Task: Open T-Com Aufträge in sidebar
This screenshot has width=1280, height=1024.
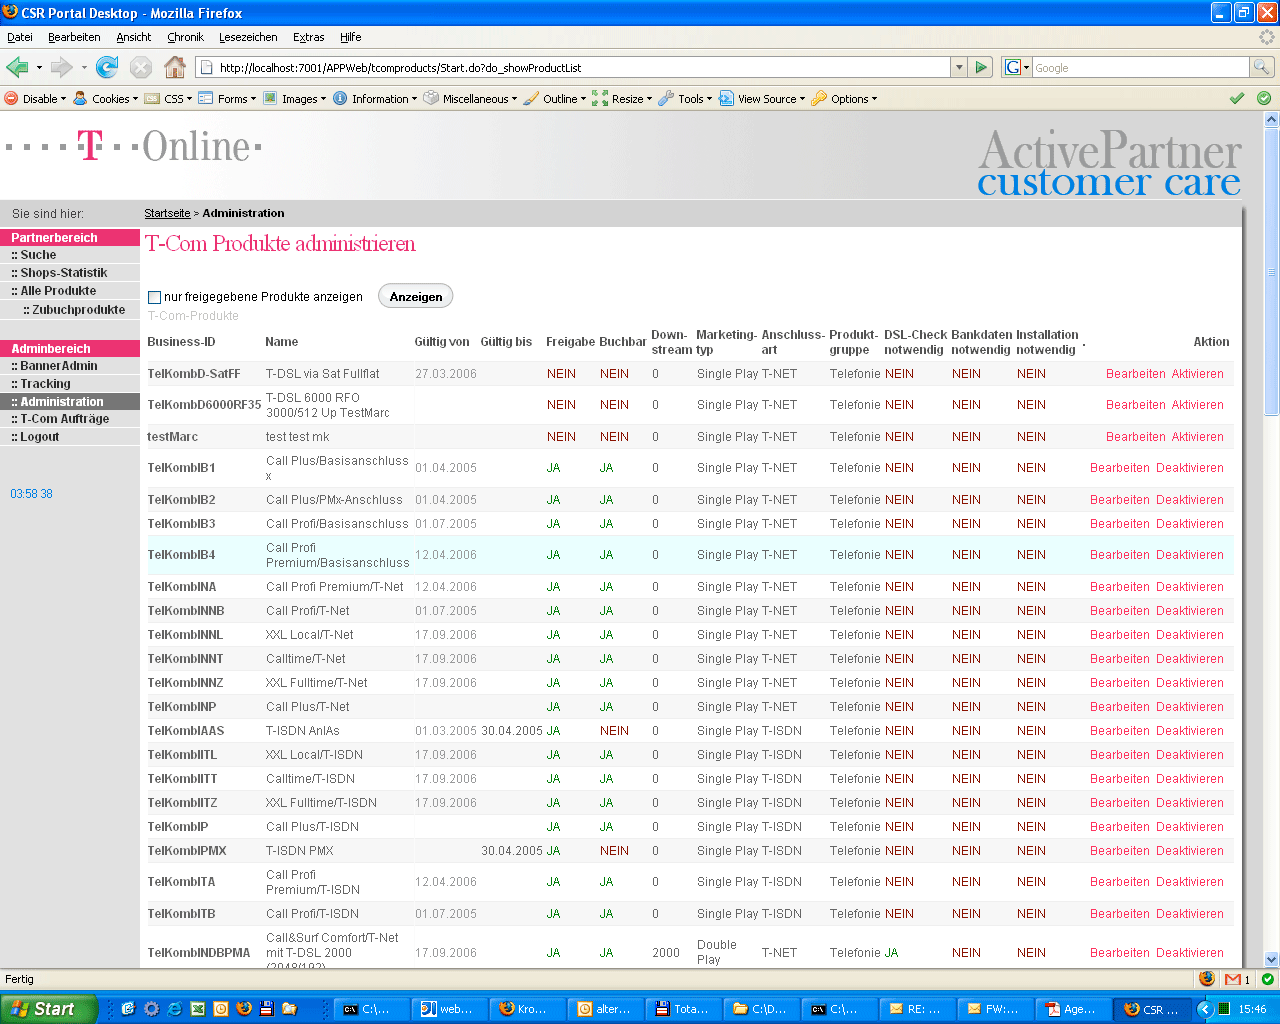Action: pyautogui.click(x=64, y=419)
